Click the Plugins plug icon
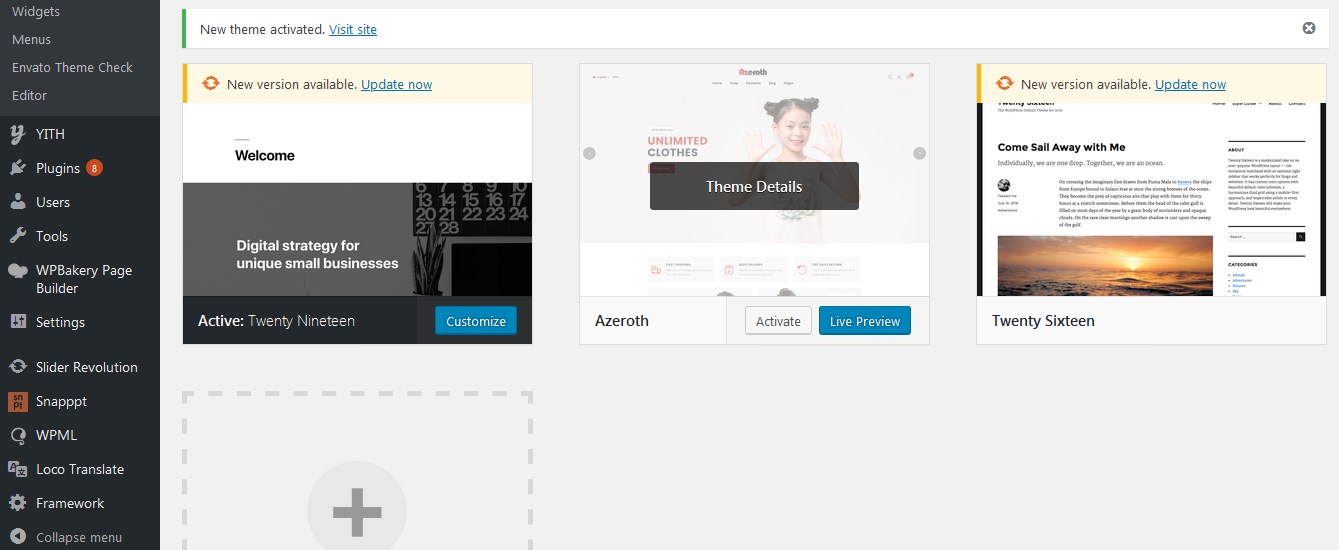The image size is (1339, 550). point(18,168)
